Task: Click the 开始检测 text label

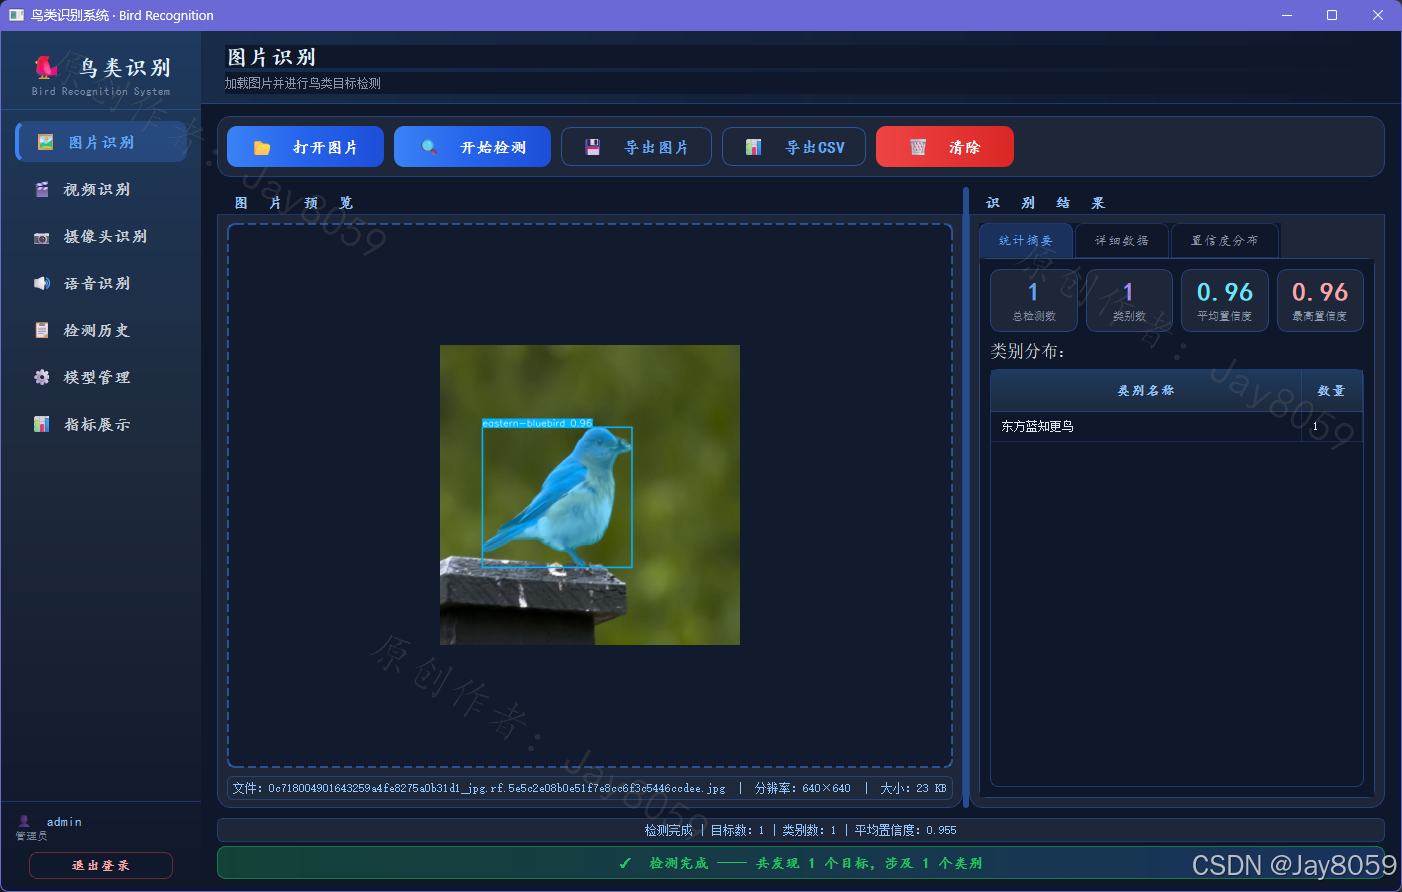Action: pyautogui.click(x=493, y=147)
